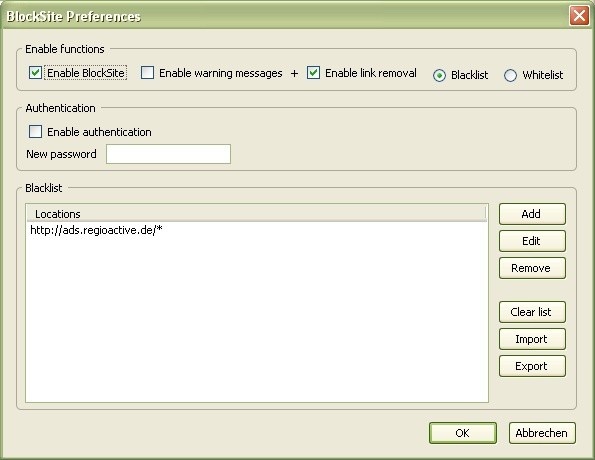The height and width of the screenshot is (460, 595).
Task: Switch to Whitelist mode radio button
Action: 510,75
